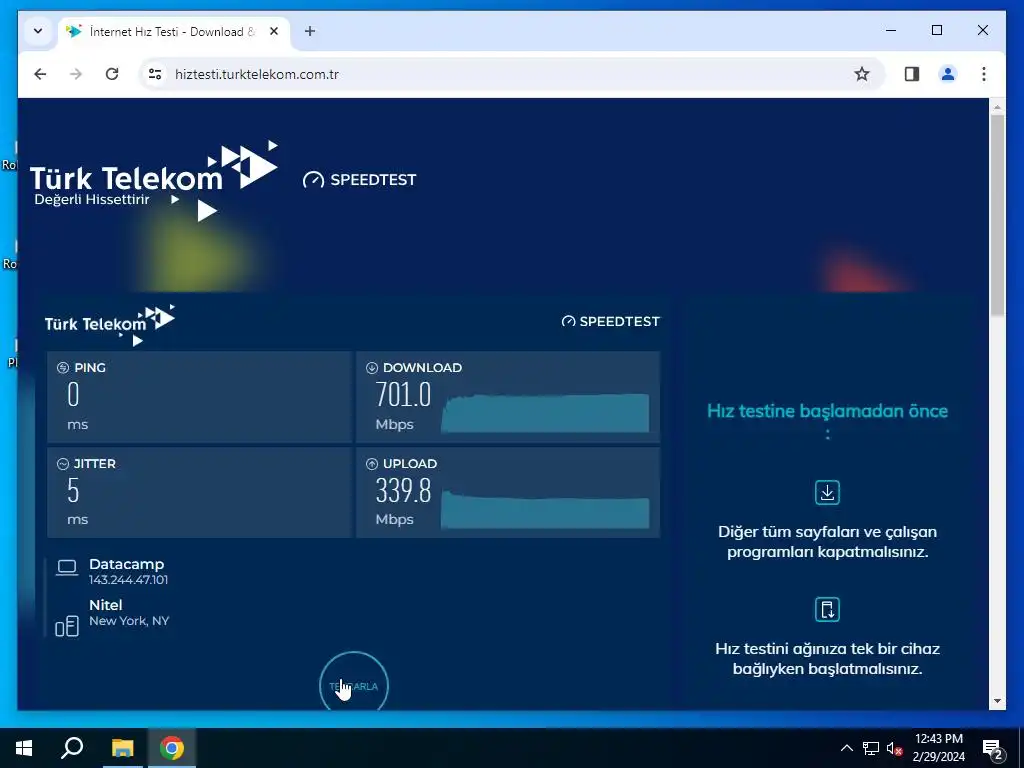Click the jitter value 5

click(x=73, y=490)
